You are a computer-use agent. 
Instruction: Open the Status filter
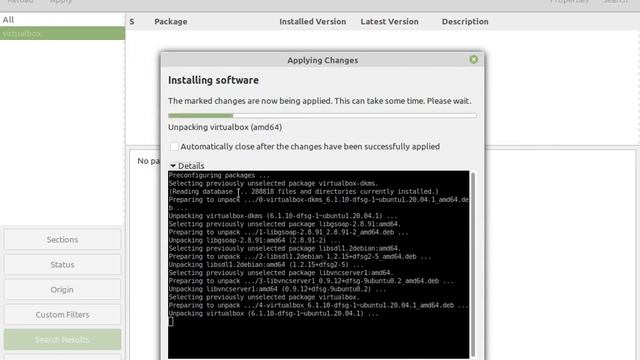[62, 265]
